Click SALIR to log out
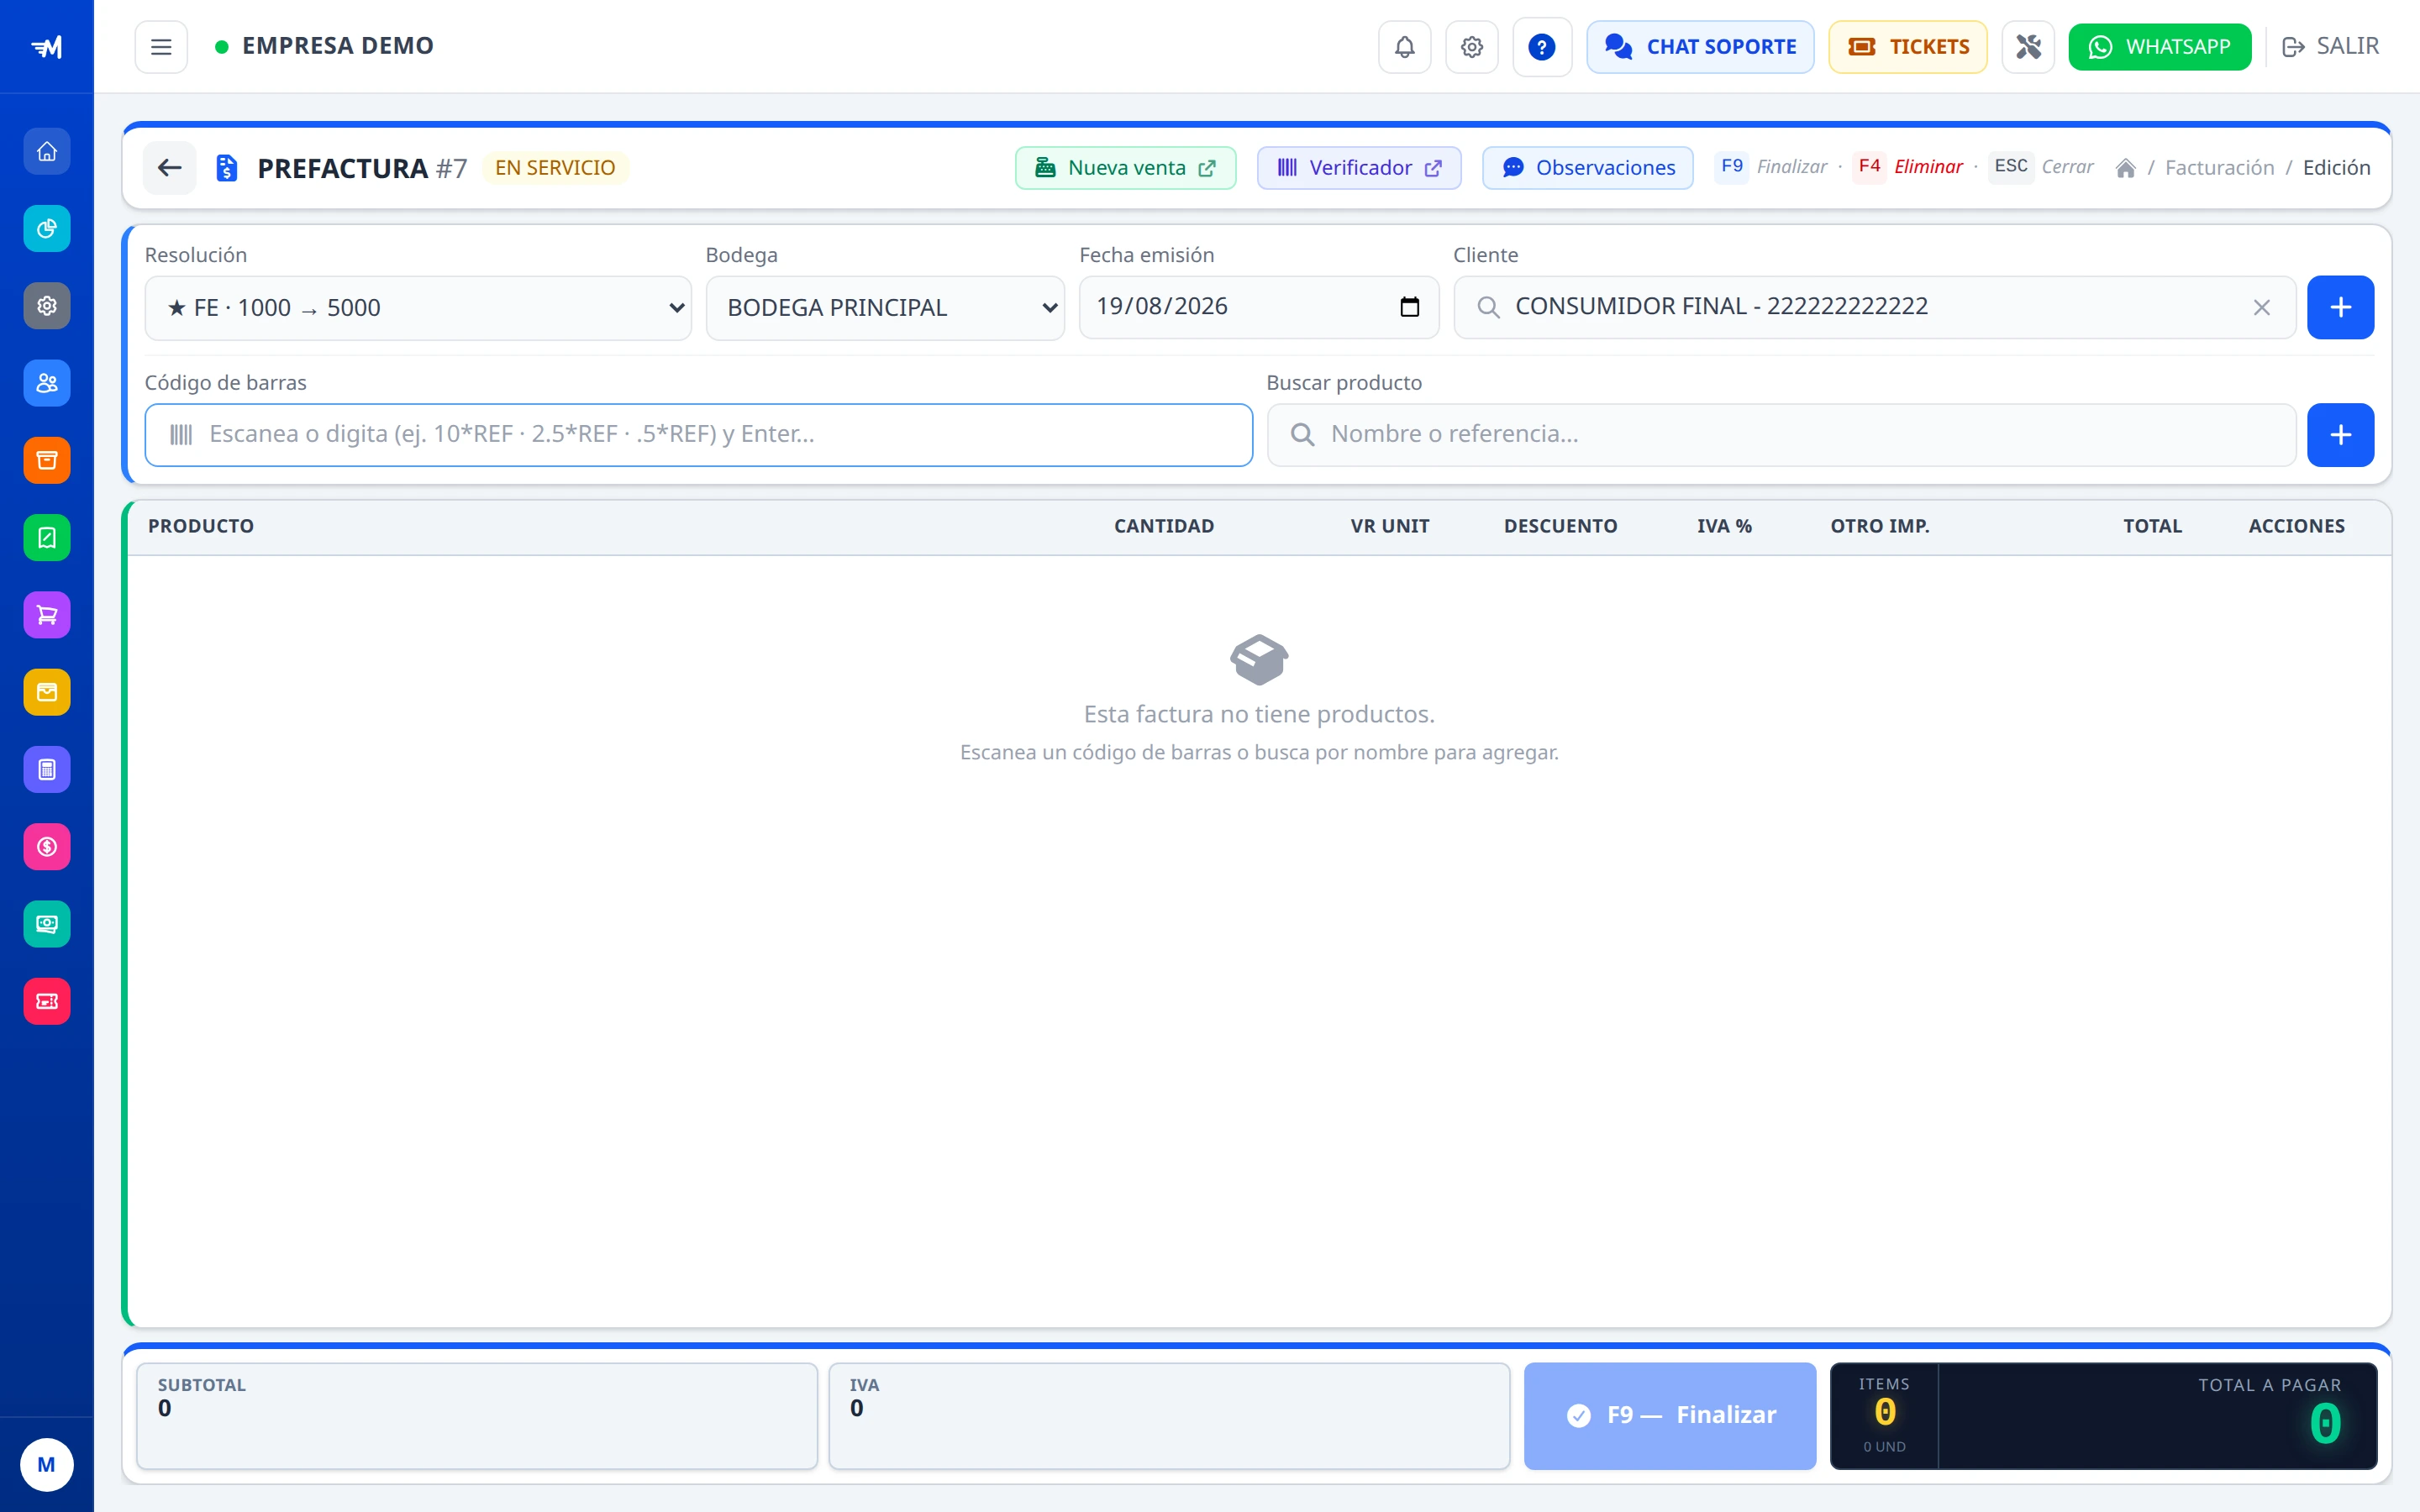Image resolution: width=2420 pixels, height=1512 pixels. pyautogui.click(x=2330, y=47)
